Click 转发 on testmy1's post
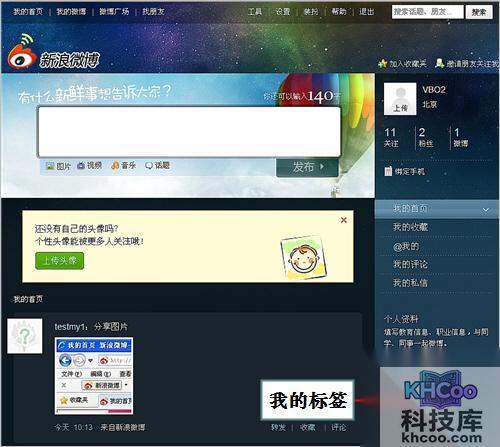500x447 pixels. tap(278, 427)
